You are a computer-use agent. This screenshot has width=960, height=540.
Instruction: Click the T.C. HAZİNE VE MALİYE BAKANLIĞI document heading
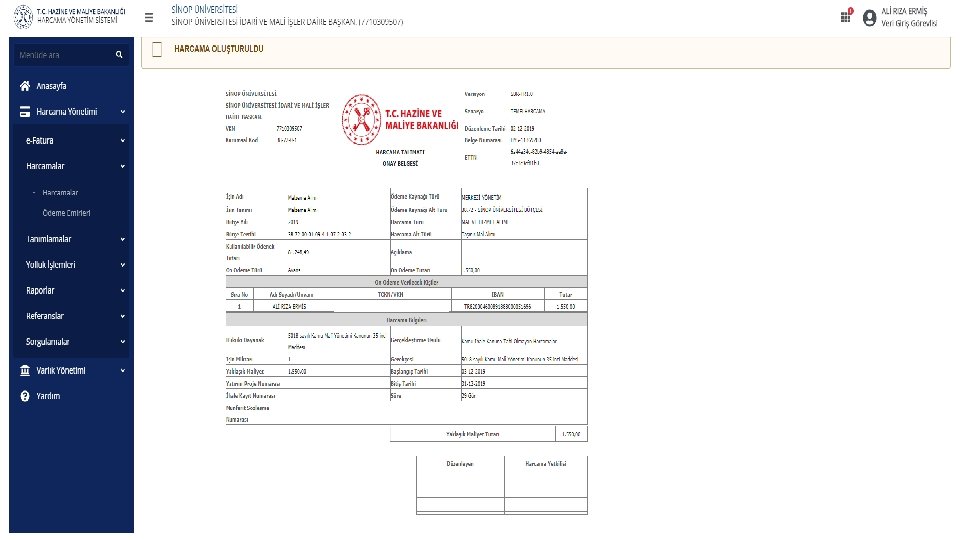421,119
